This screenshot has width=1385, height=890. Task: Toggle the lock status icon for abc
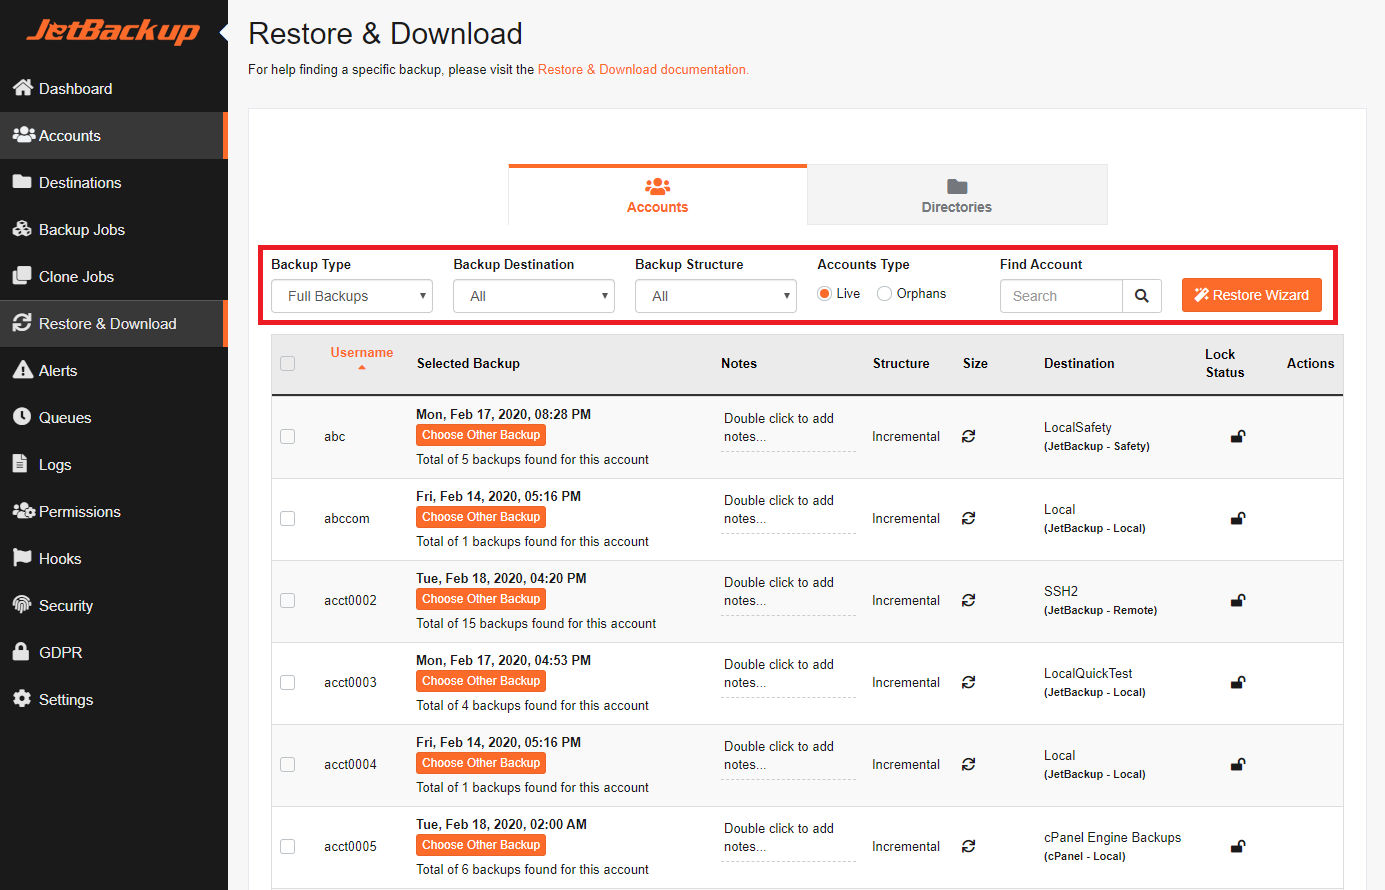(1238, 436)
